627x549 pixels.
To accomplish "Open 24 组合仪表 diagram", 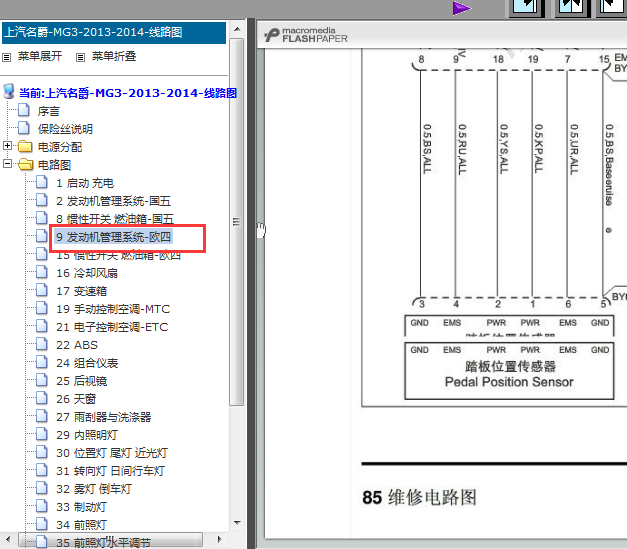I will point(87,363).
